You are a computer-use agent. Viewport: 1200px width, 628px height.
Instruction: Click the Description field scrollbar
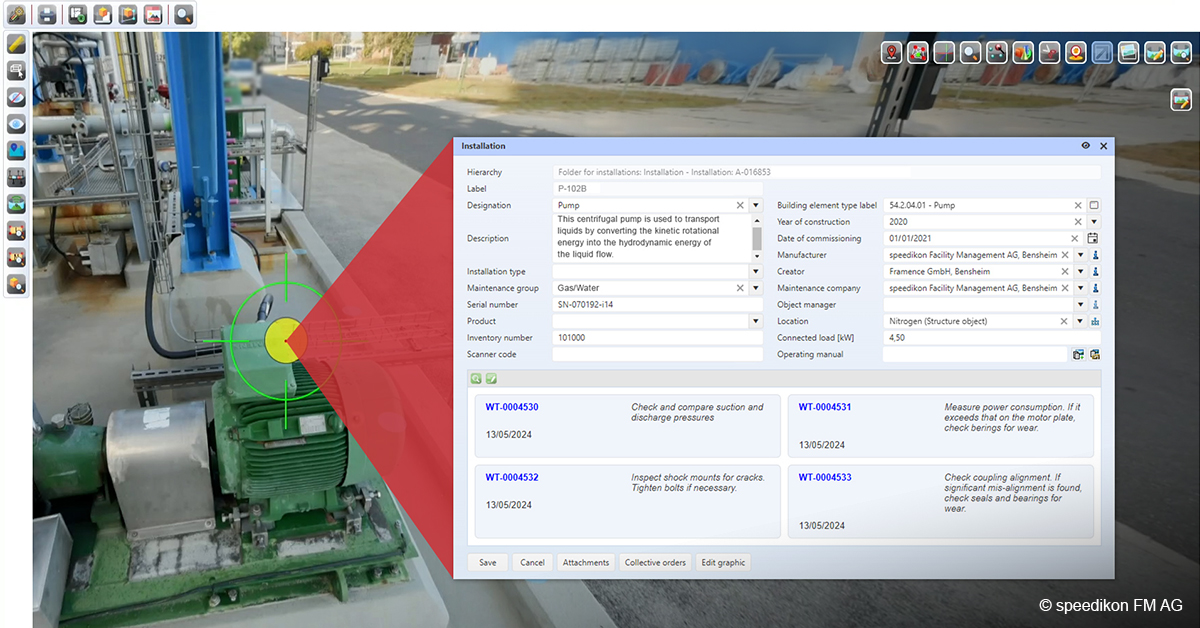[757, 238]
